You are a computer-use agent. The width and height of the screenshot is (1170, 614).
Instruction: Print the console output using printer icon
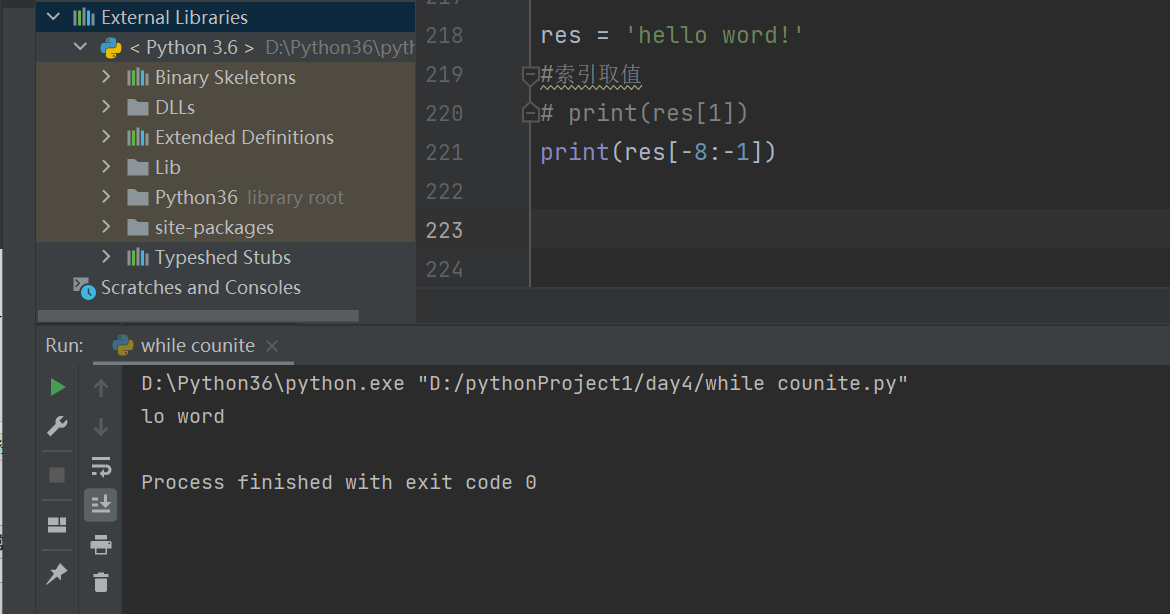[101, 545]
